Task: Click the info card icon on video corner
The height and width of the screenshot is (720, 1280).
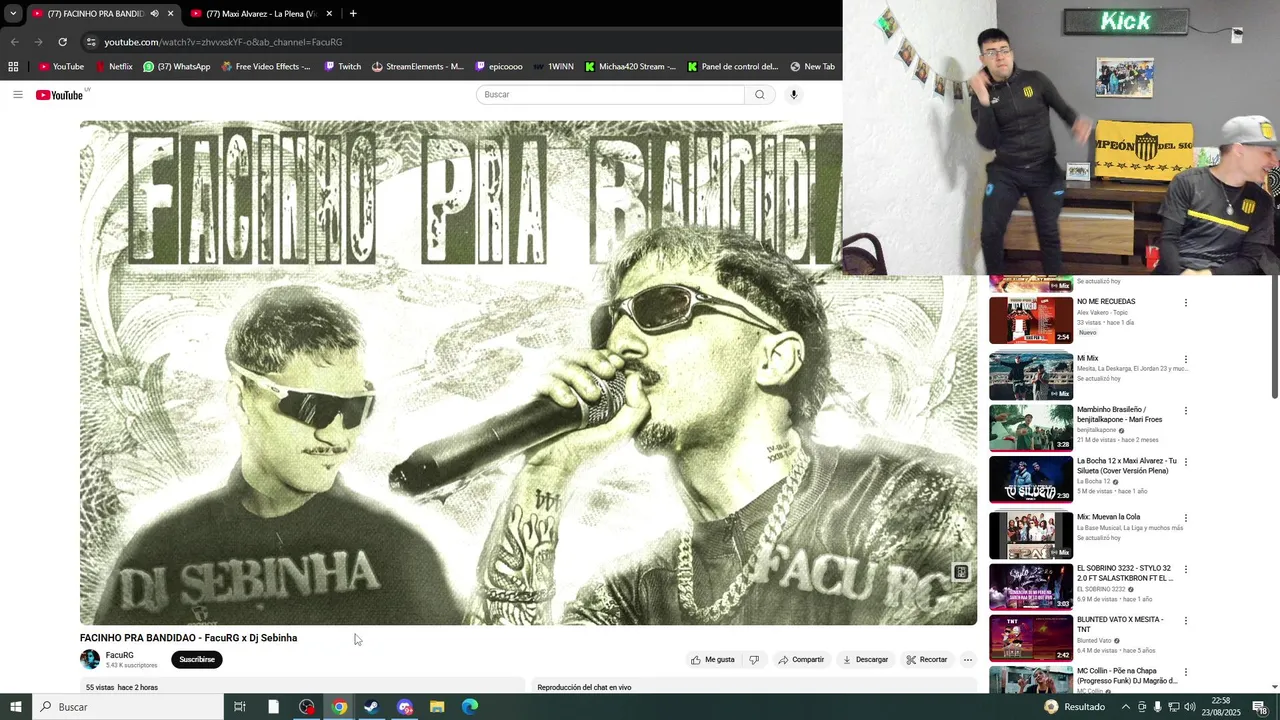Action: pyautogui.click(x=961, y=572)
